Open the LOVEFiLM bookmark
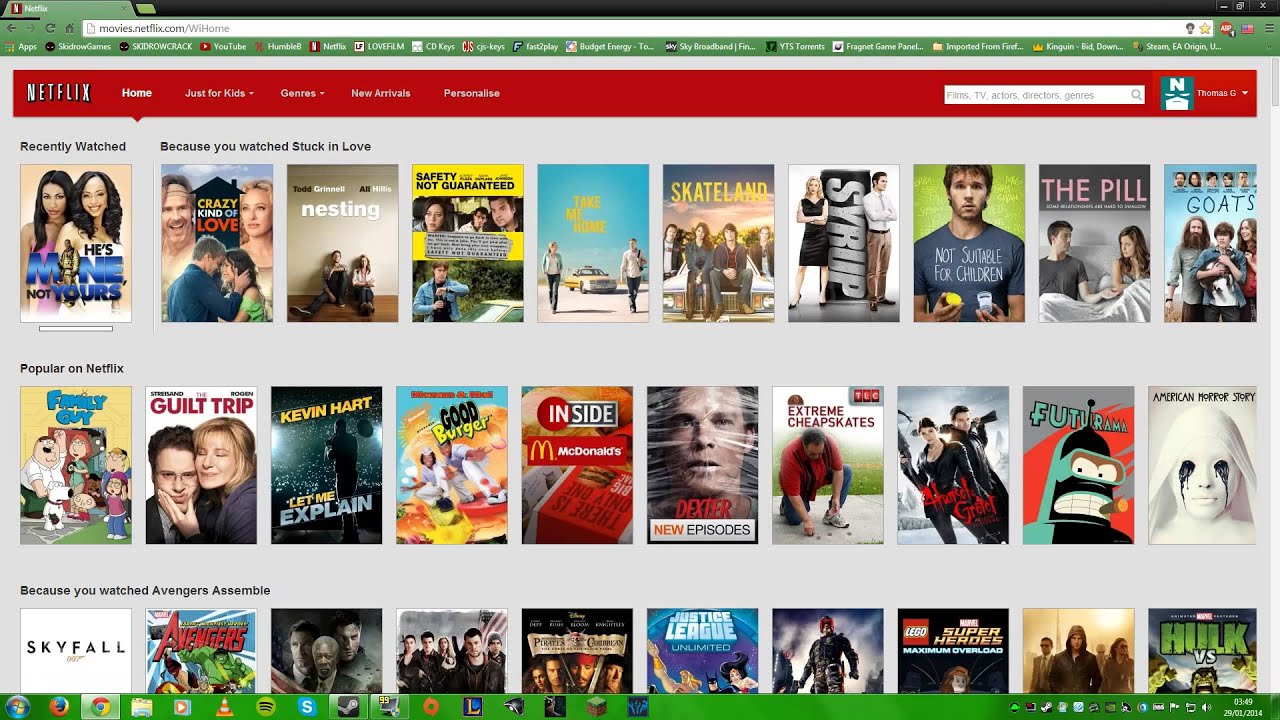The height and width of the screenshot is (720, 1280). [x=379, y=46]
